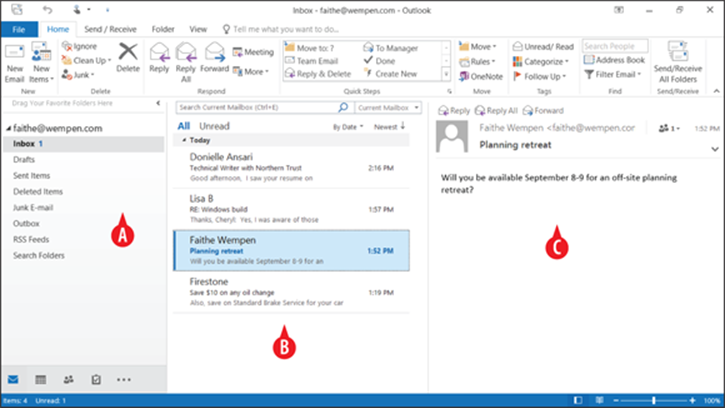Collapse the faithe@wempen.com account tree
The width and height of the screenshot is (725, 408).
(x=8, y=128)
